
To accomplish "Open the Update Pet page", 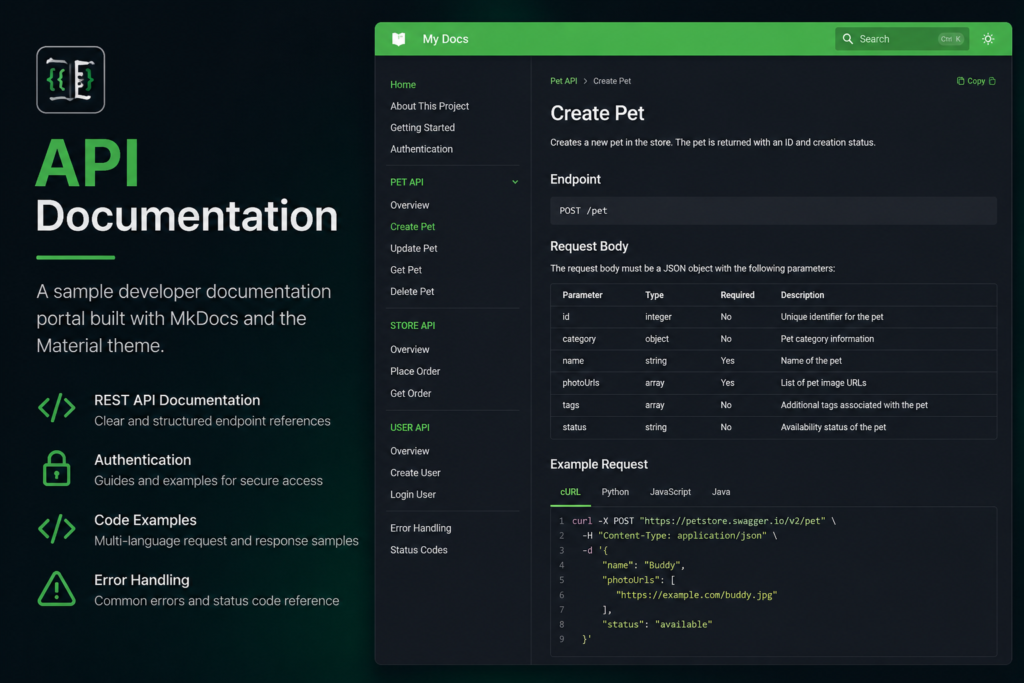I will [413, 249].
